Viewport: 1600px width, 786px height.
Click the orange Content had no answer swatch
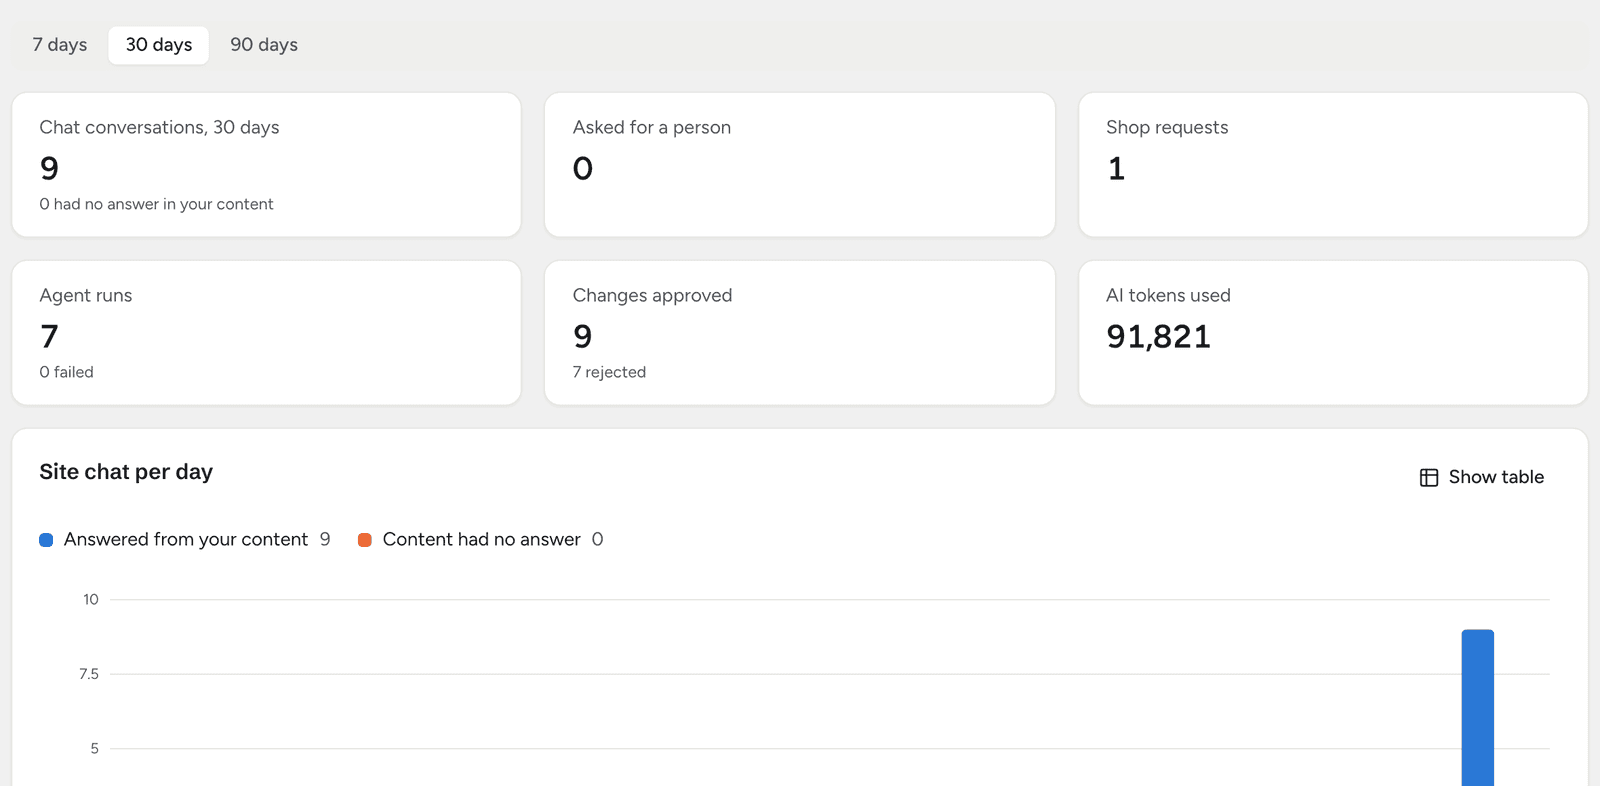tap(365, 540)
